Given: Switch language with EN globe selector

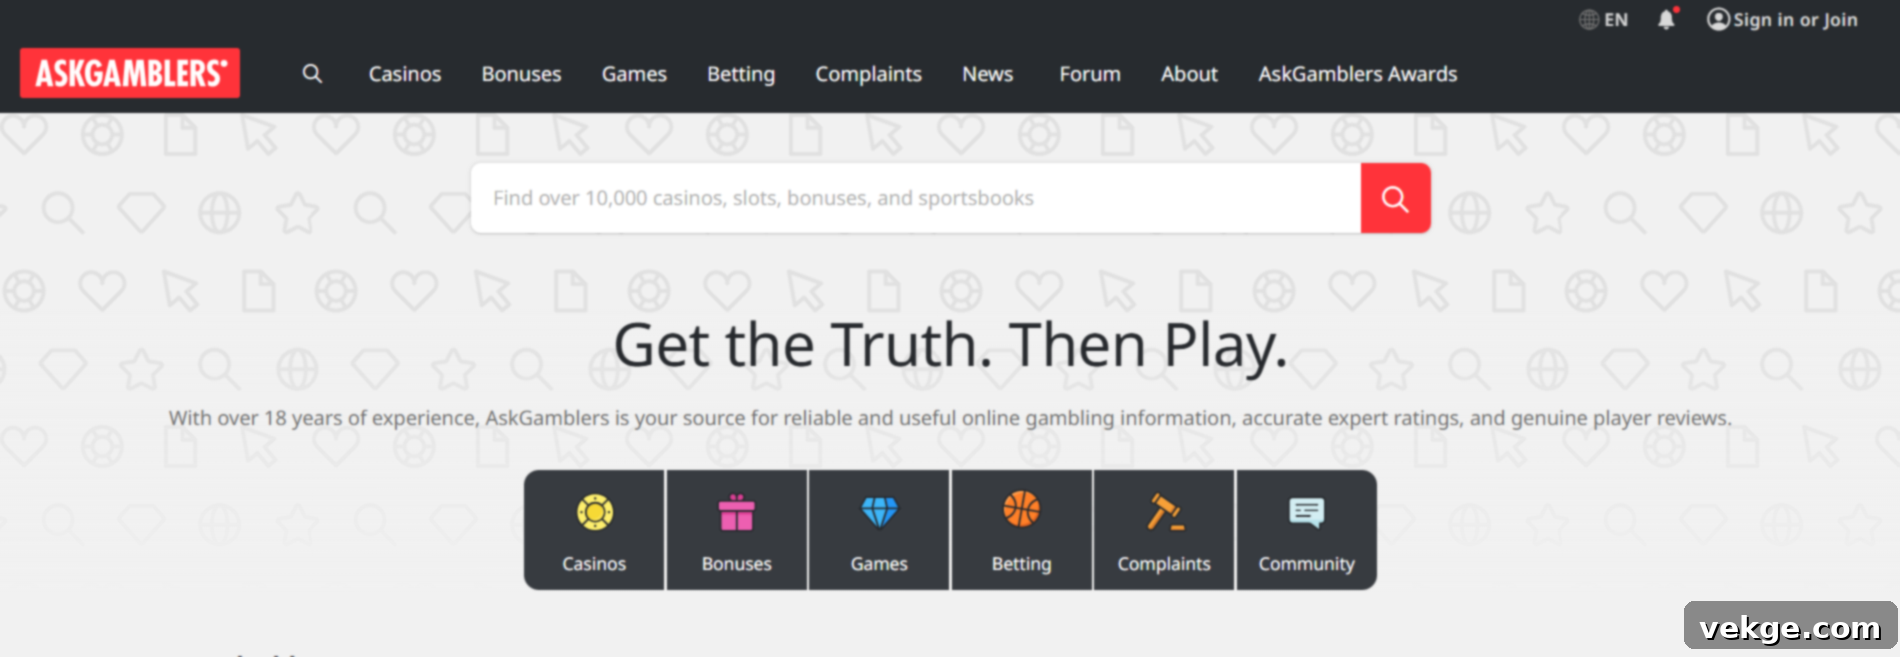Looking at the screenshot, I should [1603, 19].
